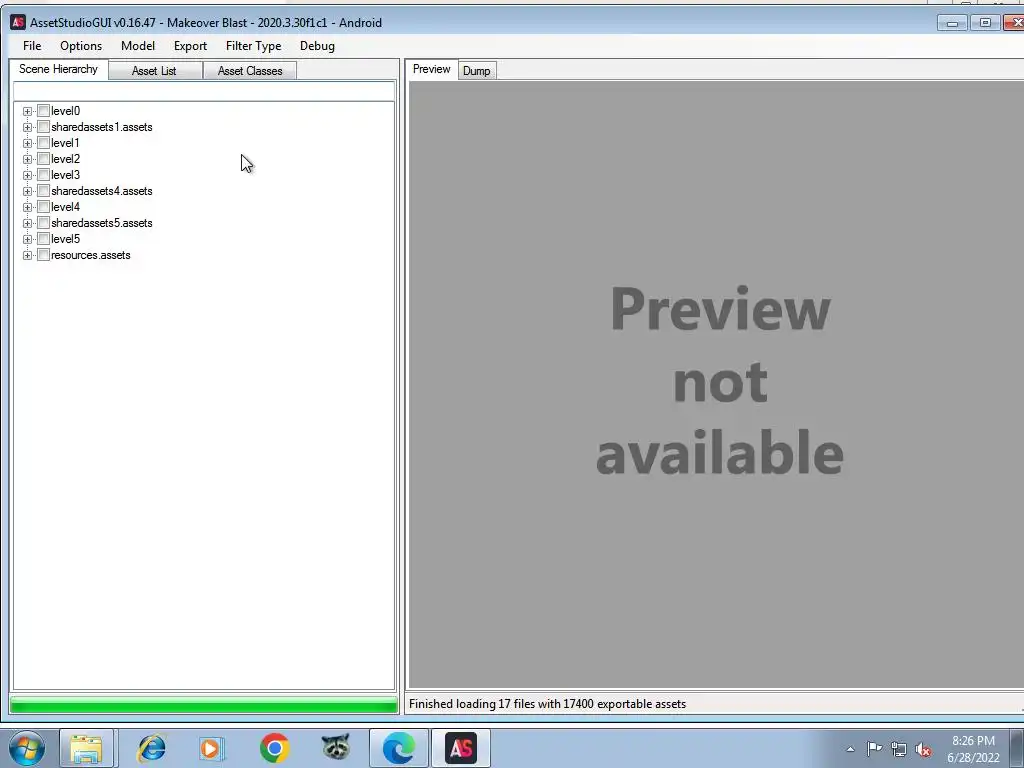
Task: Expand the resources.assets node
Action: pos(27,255)
